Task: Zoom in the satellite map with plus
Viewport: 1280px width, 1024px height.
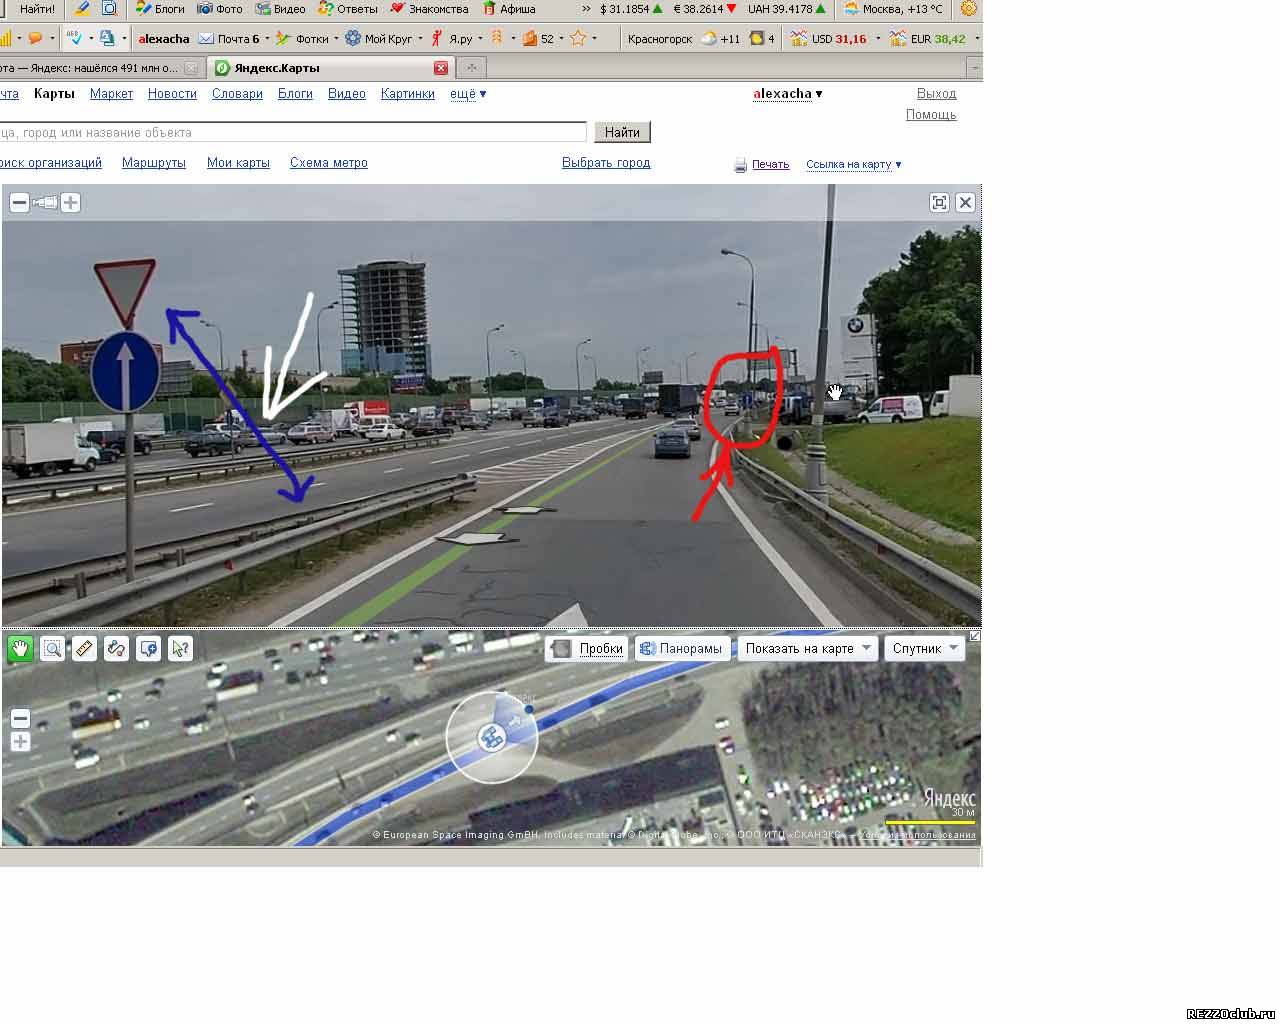Action: [20, 742]
